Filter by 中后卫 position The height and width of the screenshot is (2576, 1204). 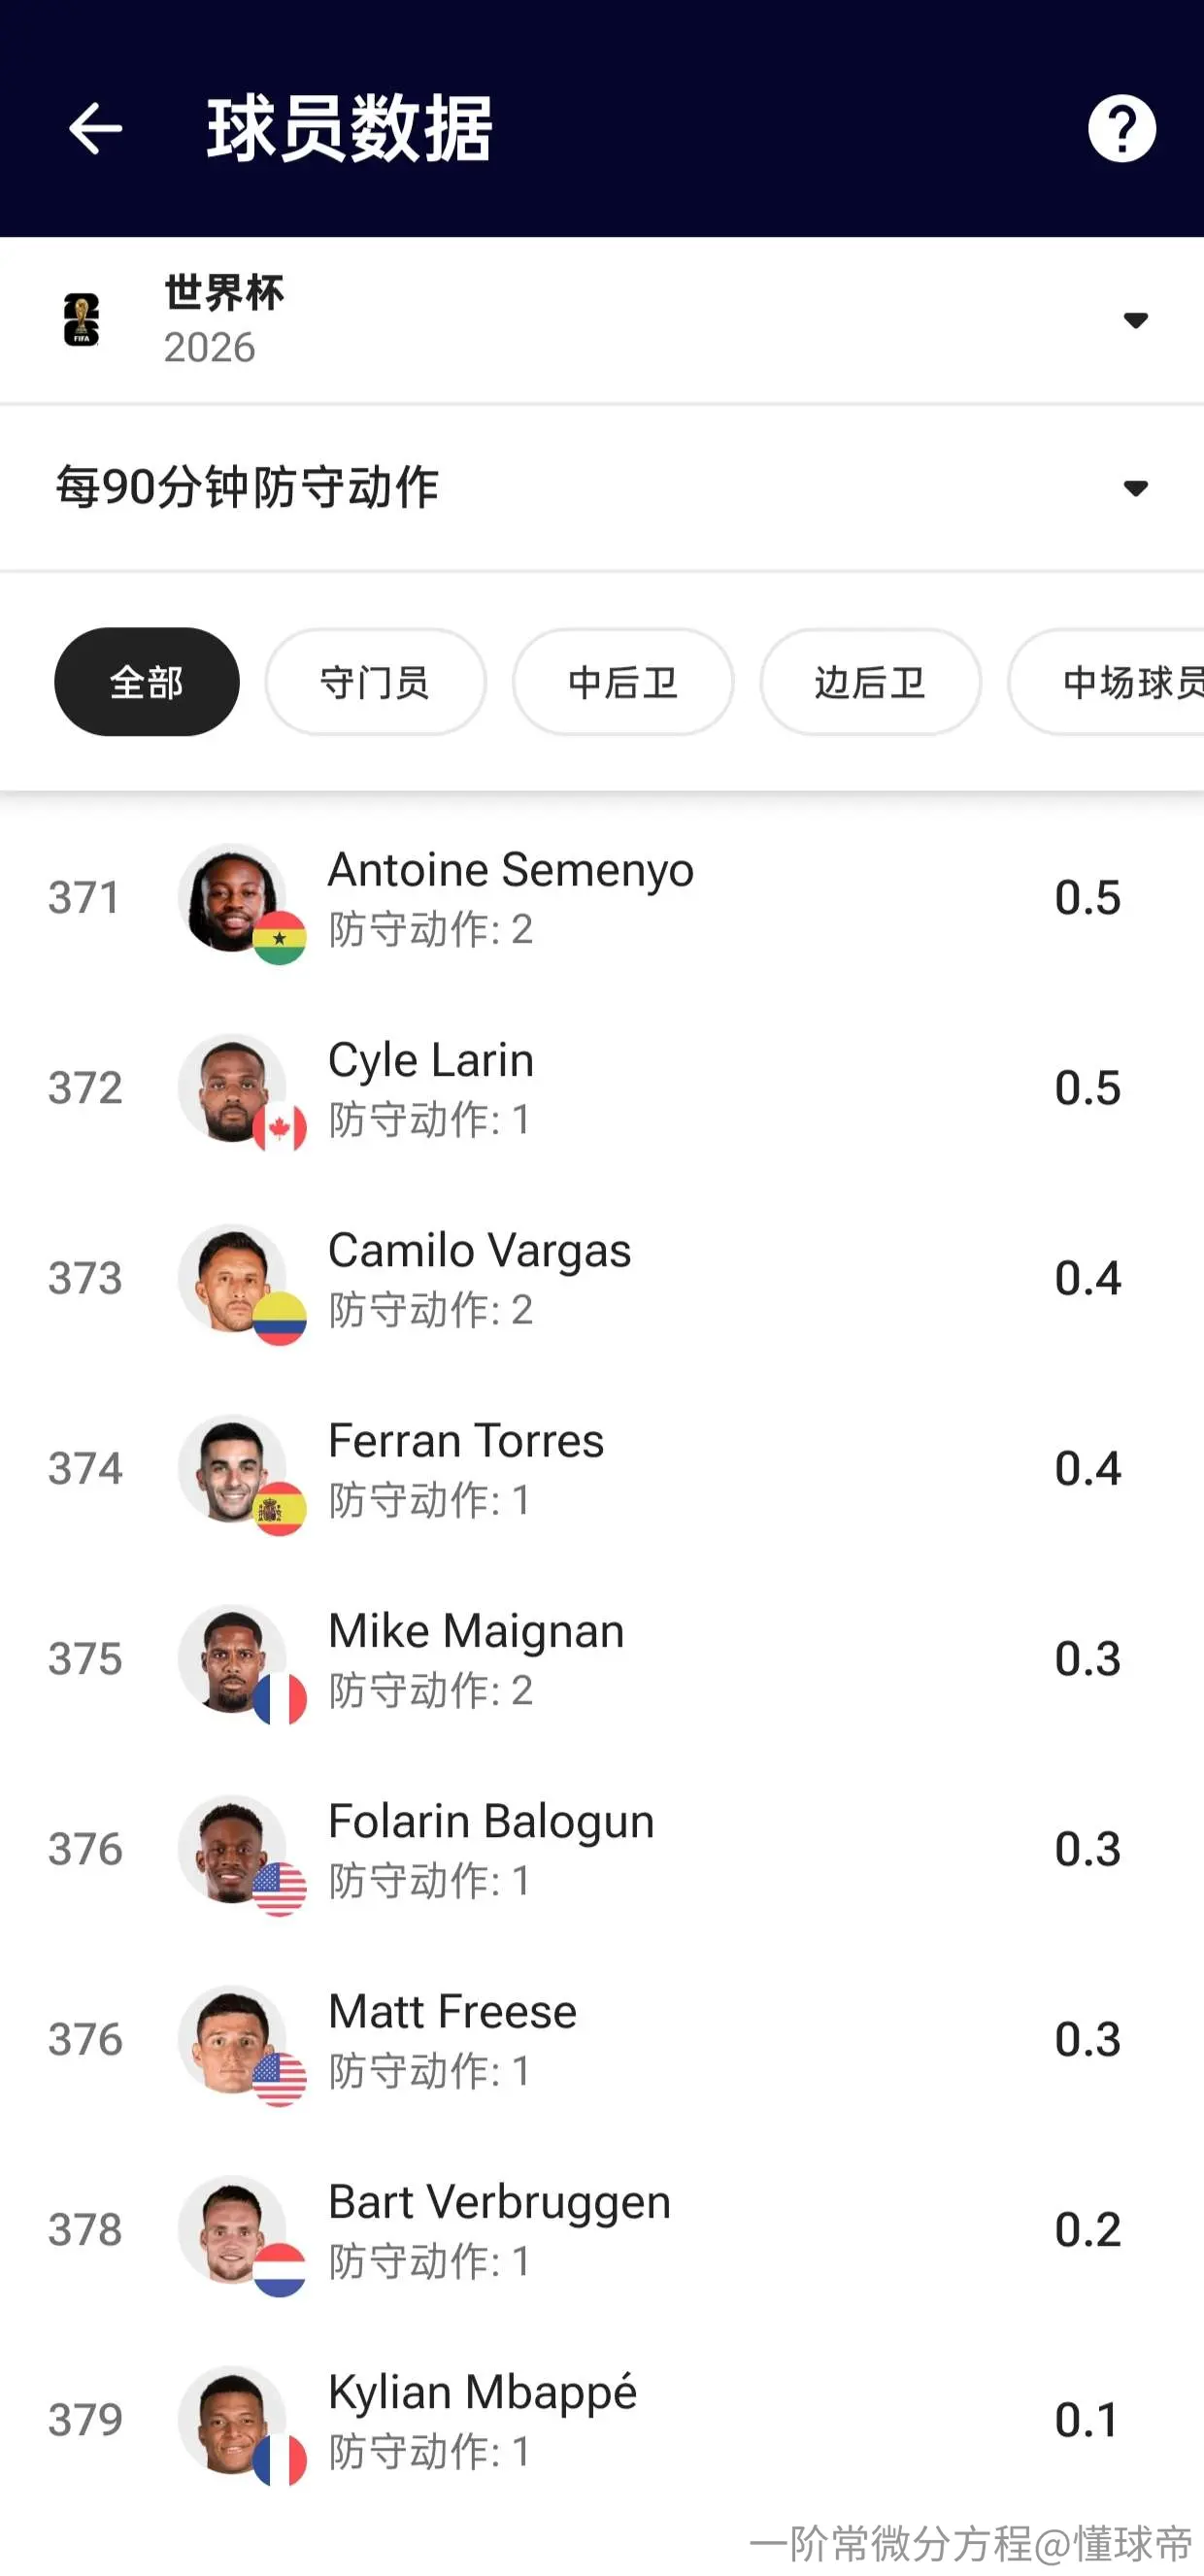(x=623, y=682)
